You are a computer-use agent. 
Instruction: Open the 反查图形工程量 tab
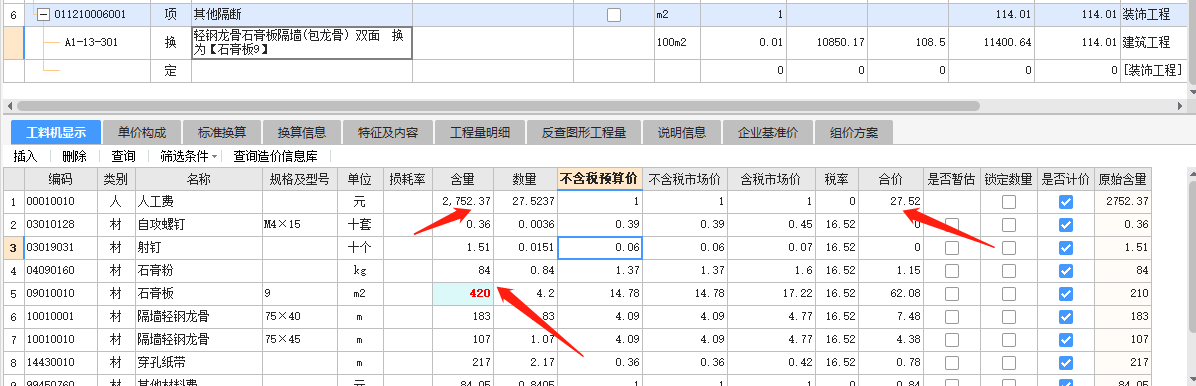[x=584, y=132]
